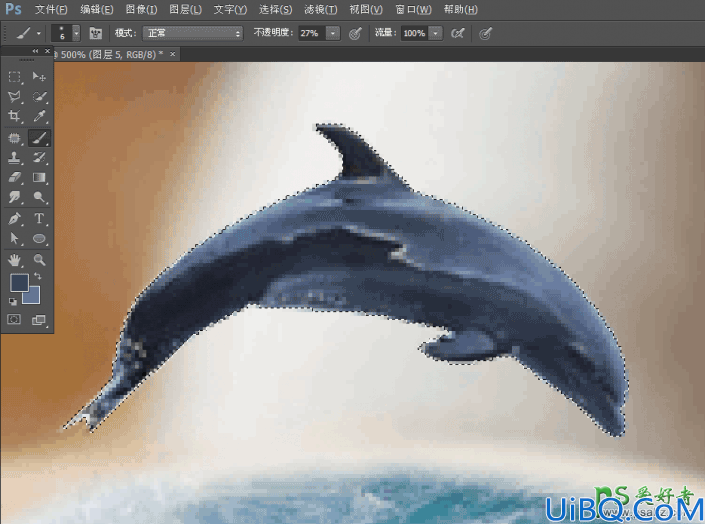
Task: Toggle pressure for opacity
Action: (355, 33)
